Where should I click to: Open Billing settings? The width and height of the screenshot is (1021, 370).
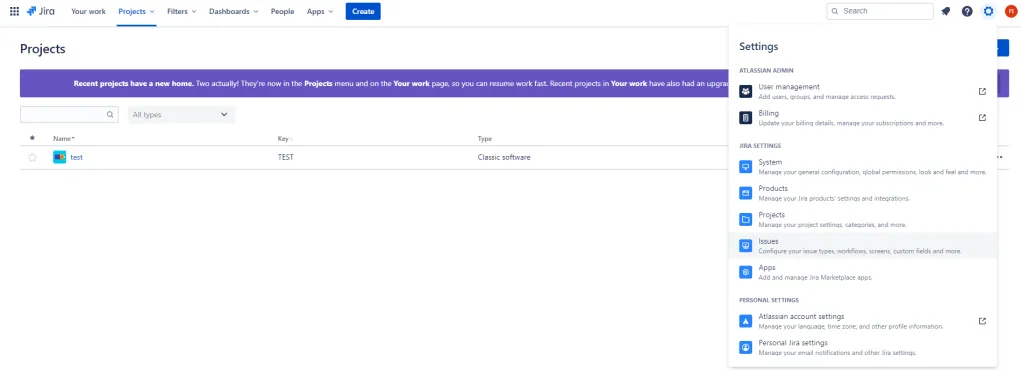click(x=863, y=118)
